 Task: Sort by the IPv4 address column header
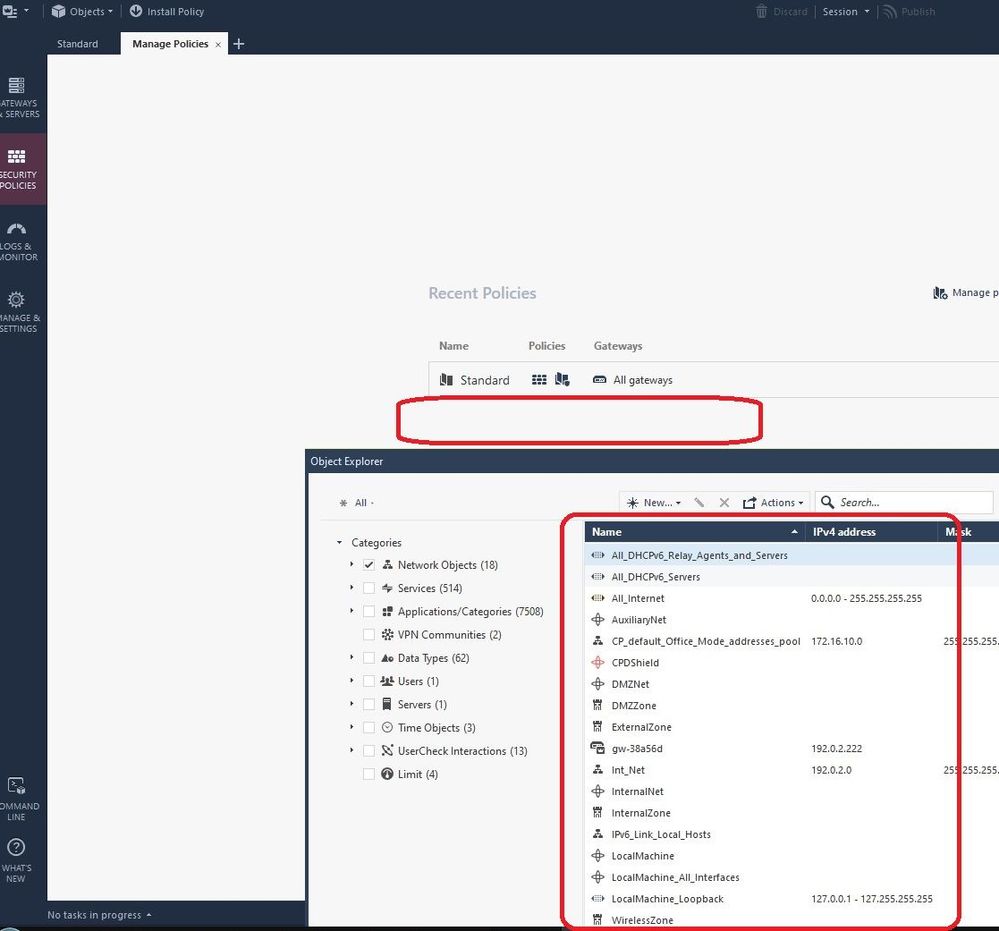point(871,531)
